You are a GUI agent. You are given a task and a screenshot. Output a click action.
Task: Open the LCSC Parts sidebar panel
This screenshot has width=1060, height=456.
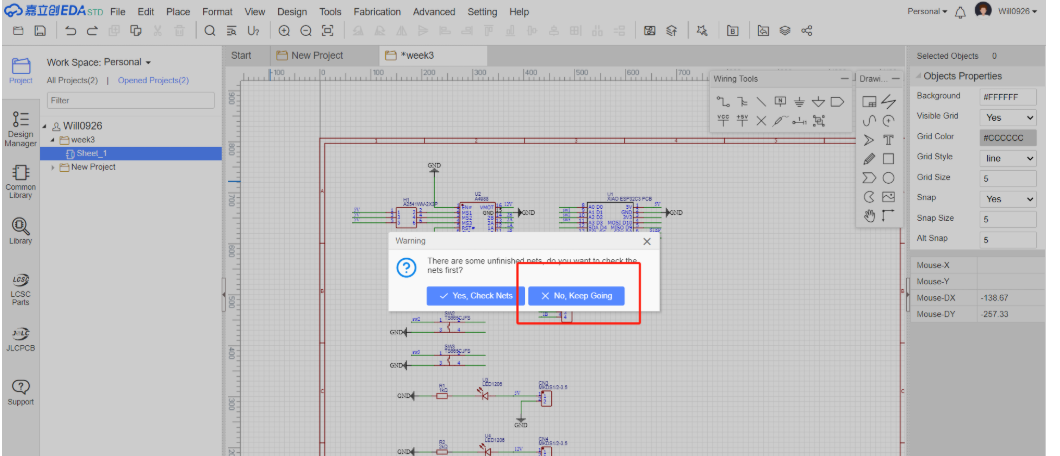[20, 290]
